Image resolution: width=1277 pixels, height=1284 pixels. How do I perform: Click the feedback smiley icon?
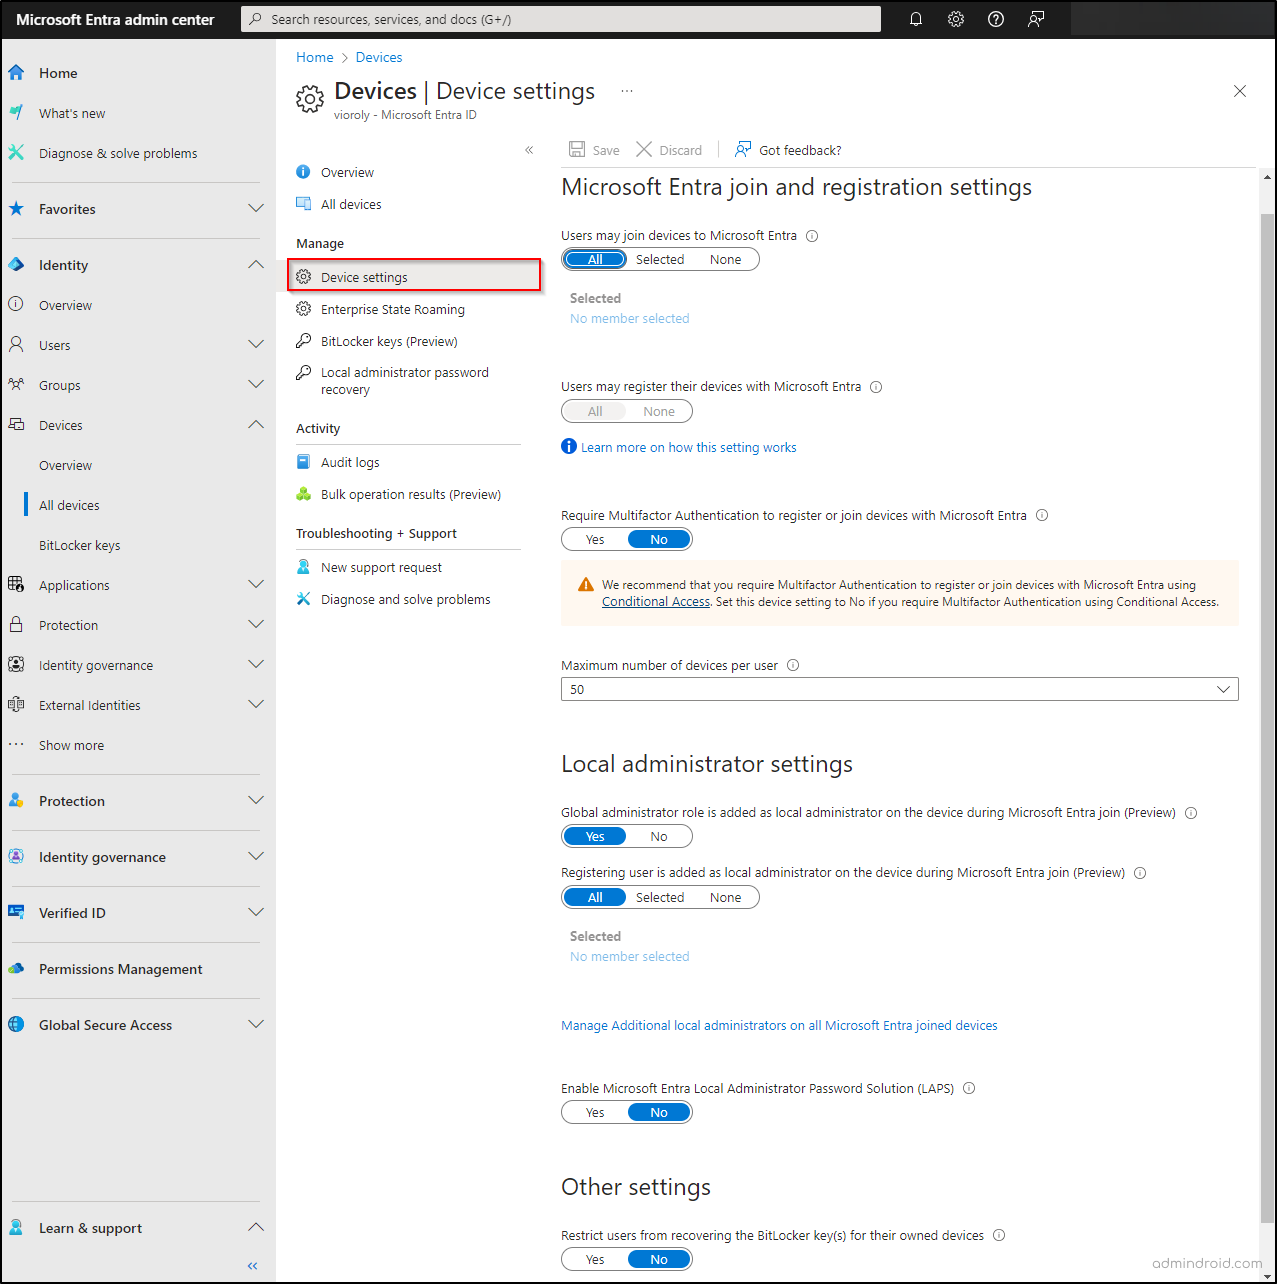pos(1035,18)
